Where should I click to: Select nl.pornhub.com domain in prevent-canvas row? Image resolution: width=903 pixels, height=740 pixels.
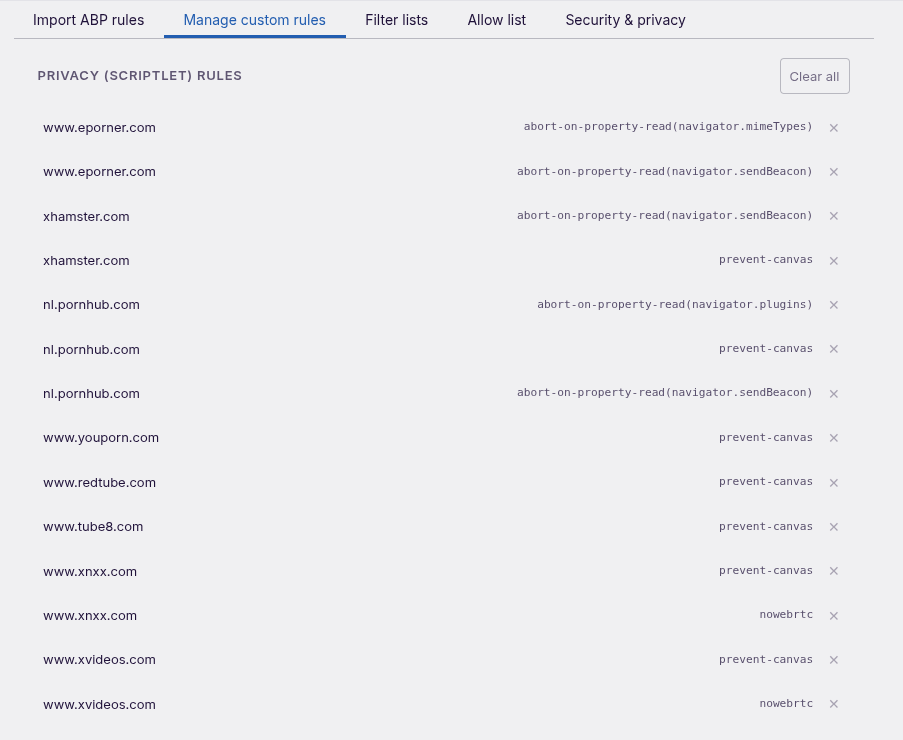(x=91, y=350)
